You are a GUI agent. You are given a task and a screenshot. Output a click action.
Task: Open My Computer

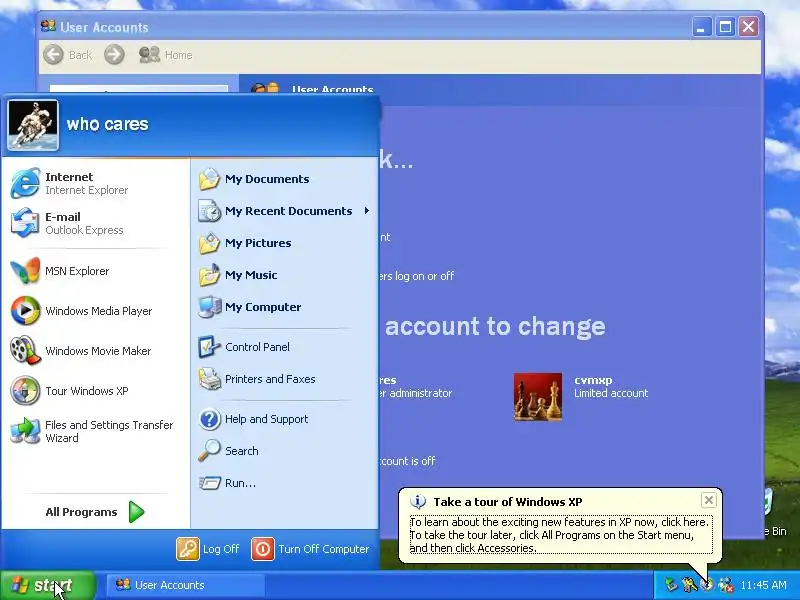click(x=284, y=307)
